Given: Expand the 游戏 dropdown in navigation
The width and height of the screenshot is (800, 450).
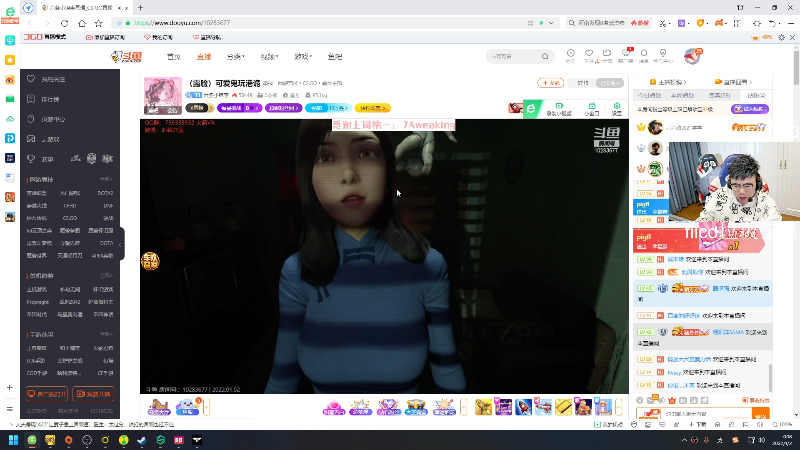Looking at the screenshot, I should coord(303,57).
